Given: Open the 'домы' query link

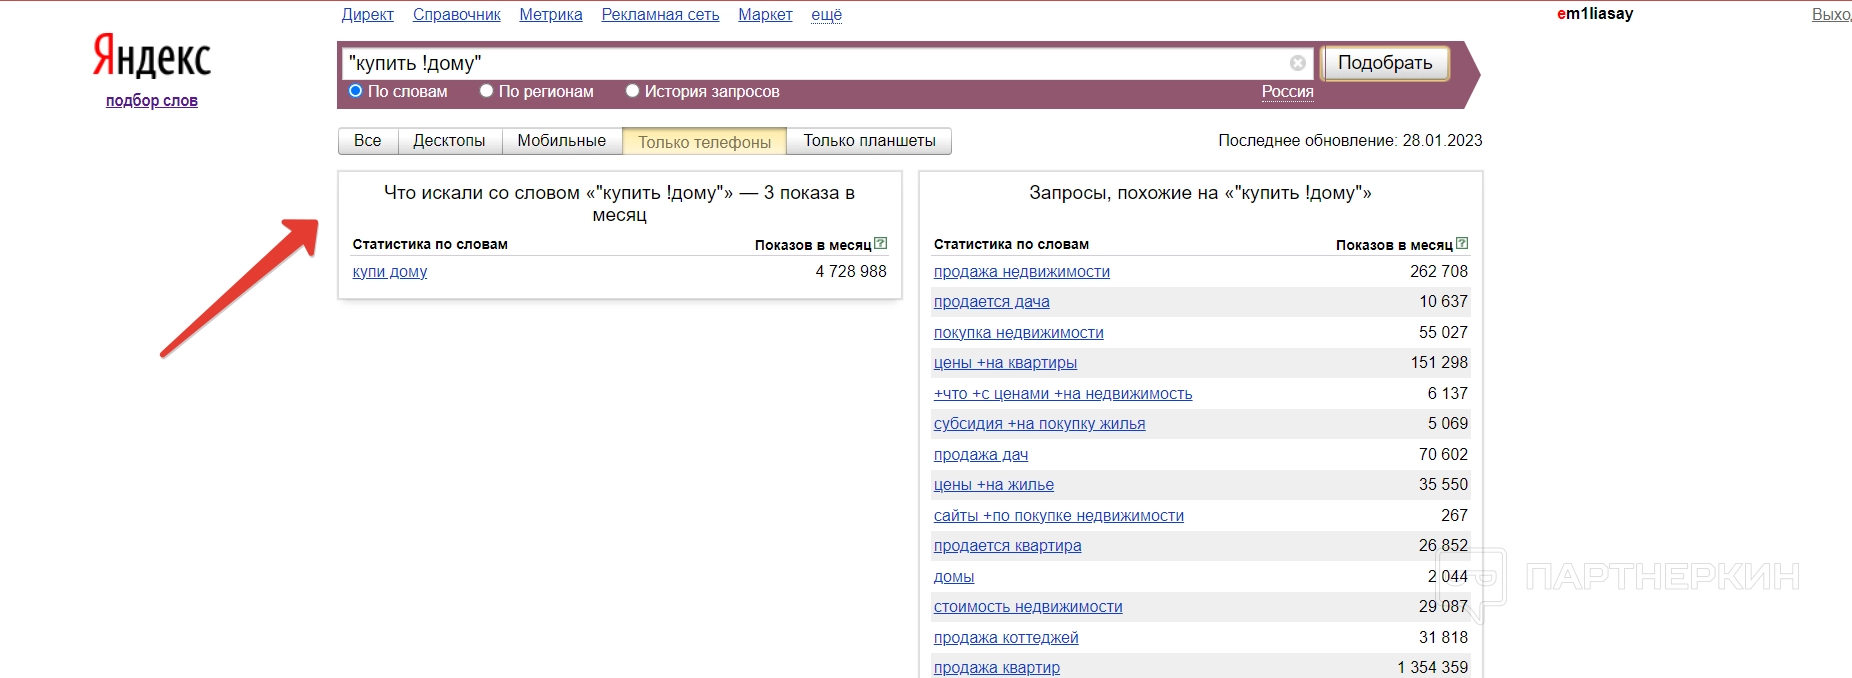Looking at the screenshot, I should (954, 577).
